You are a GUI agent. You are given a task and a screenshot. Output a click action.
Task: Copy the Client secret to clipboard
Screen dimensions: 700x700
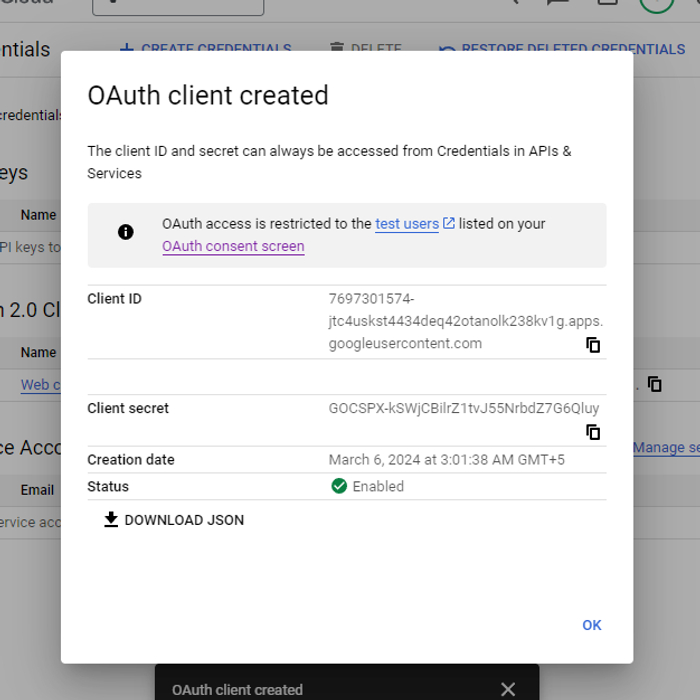(x=593, y=432)
